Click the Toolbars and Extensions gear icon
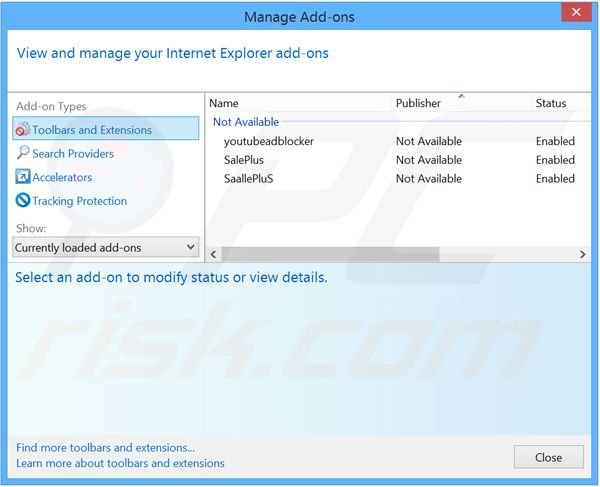Screen dimensions: 600x487 22,130
